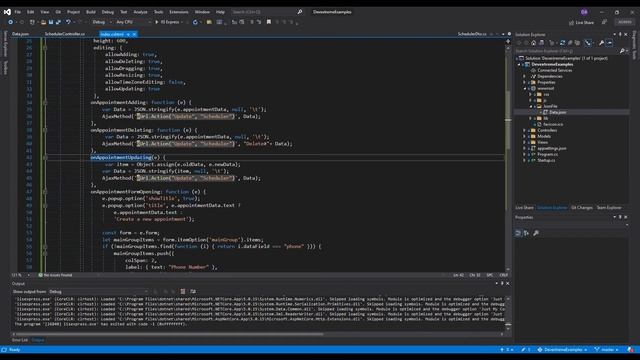Click the Navigate Backward toolbar icon
This screenshot has height=360, width=640.
pos(11,22)
